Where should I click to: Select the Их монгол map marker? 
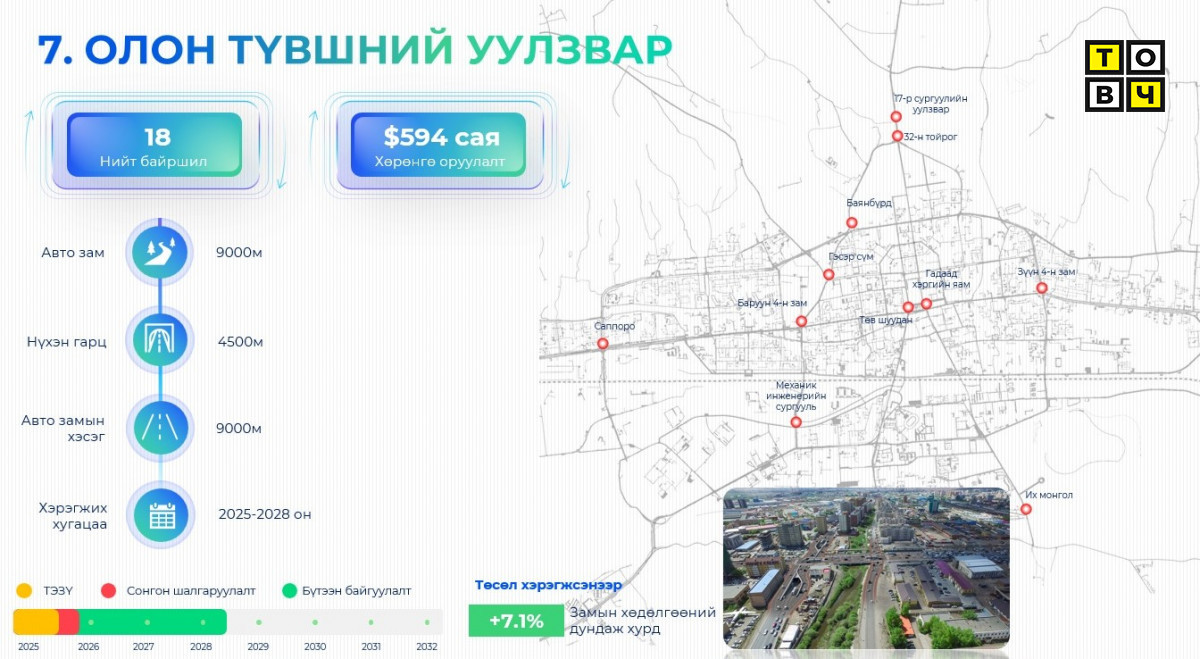[x=1026, y=509]
